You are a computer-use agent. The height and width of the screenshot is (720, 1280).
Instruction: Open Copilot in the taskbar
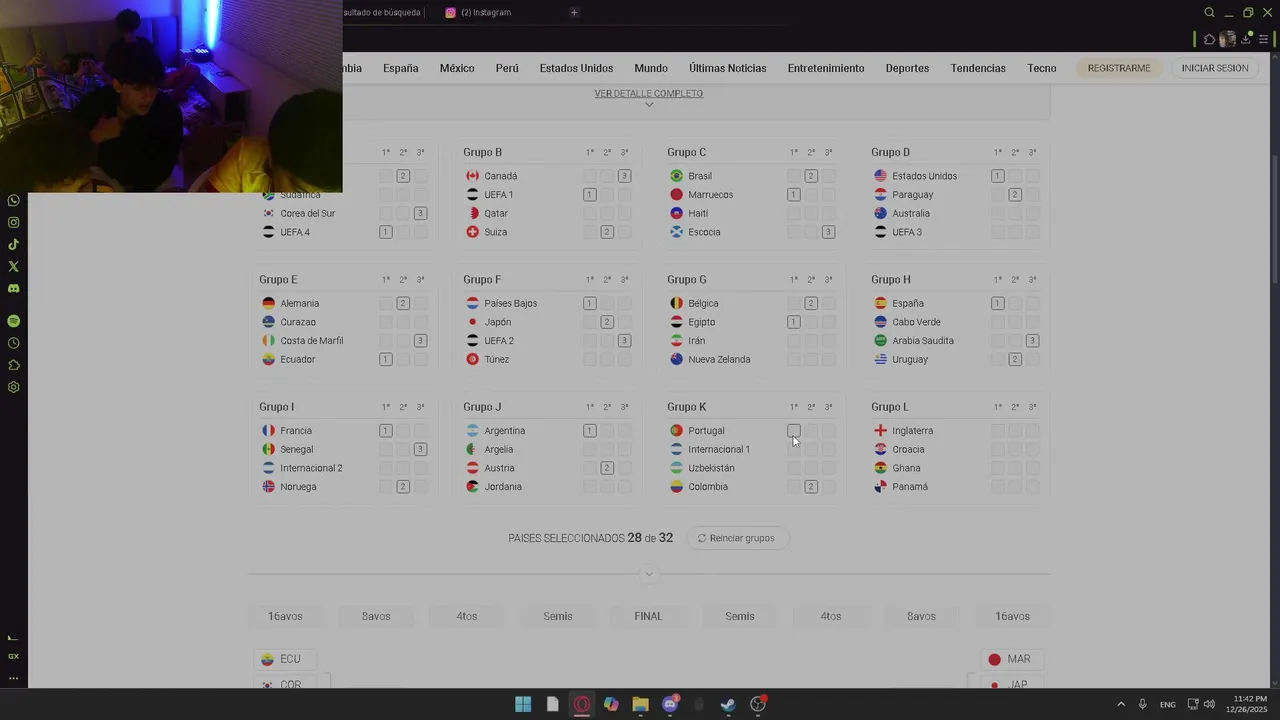(611, 704)
